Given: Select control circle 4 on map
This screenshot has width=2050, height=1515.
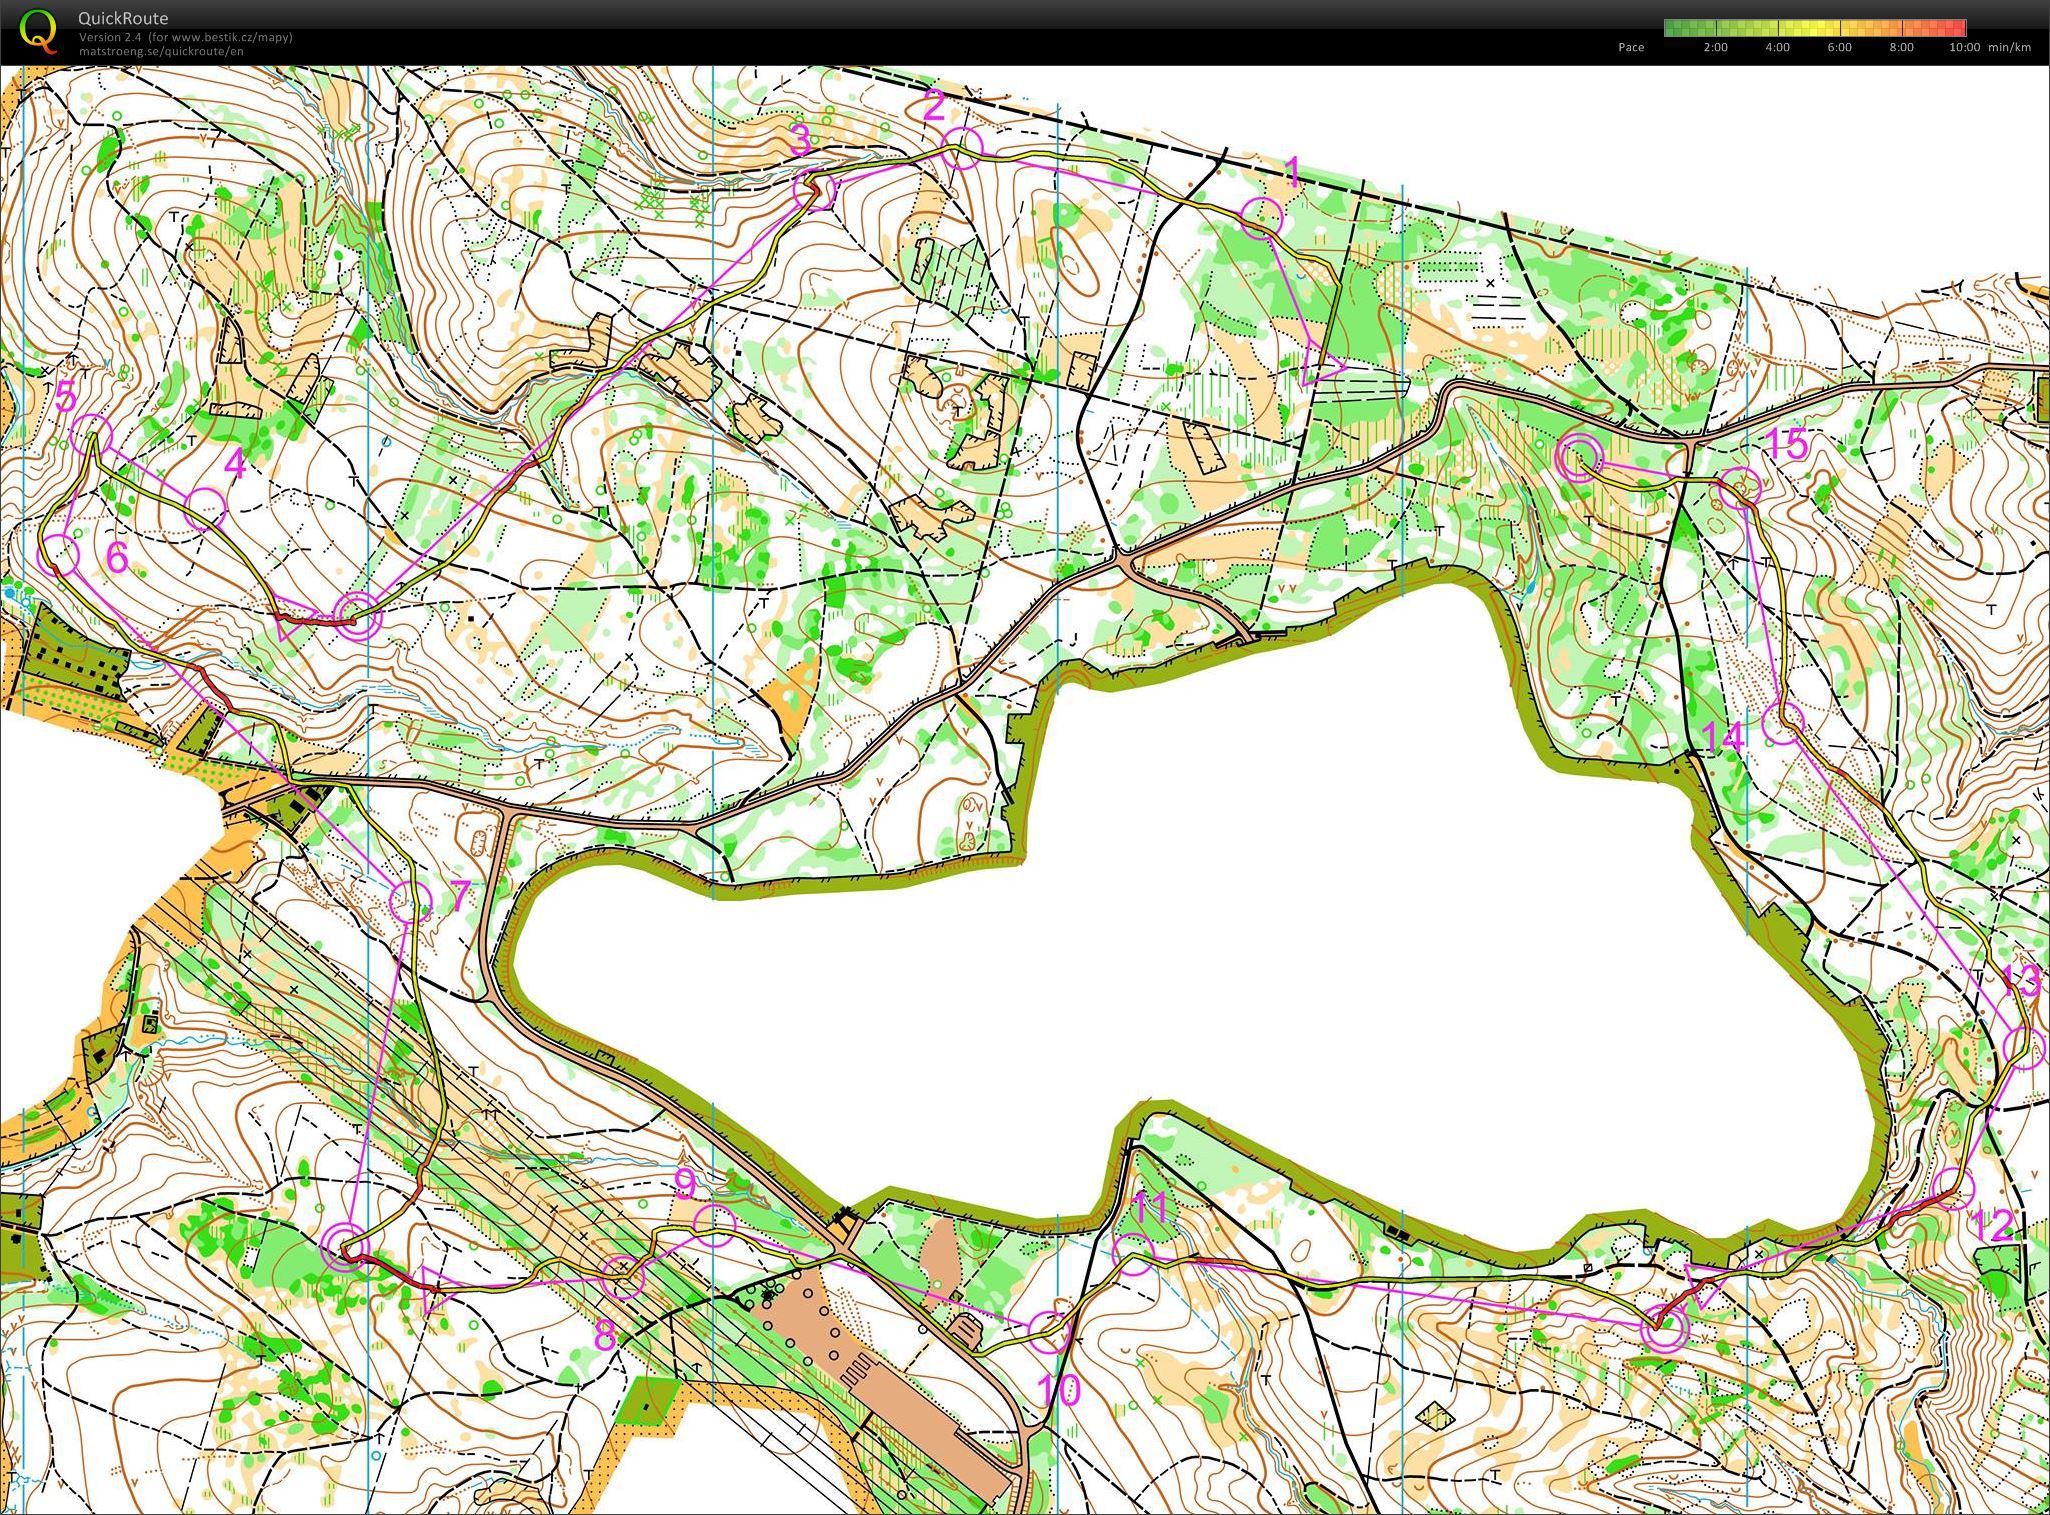Looking at the screenshot, I should [206, 509].
